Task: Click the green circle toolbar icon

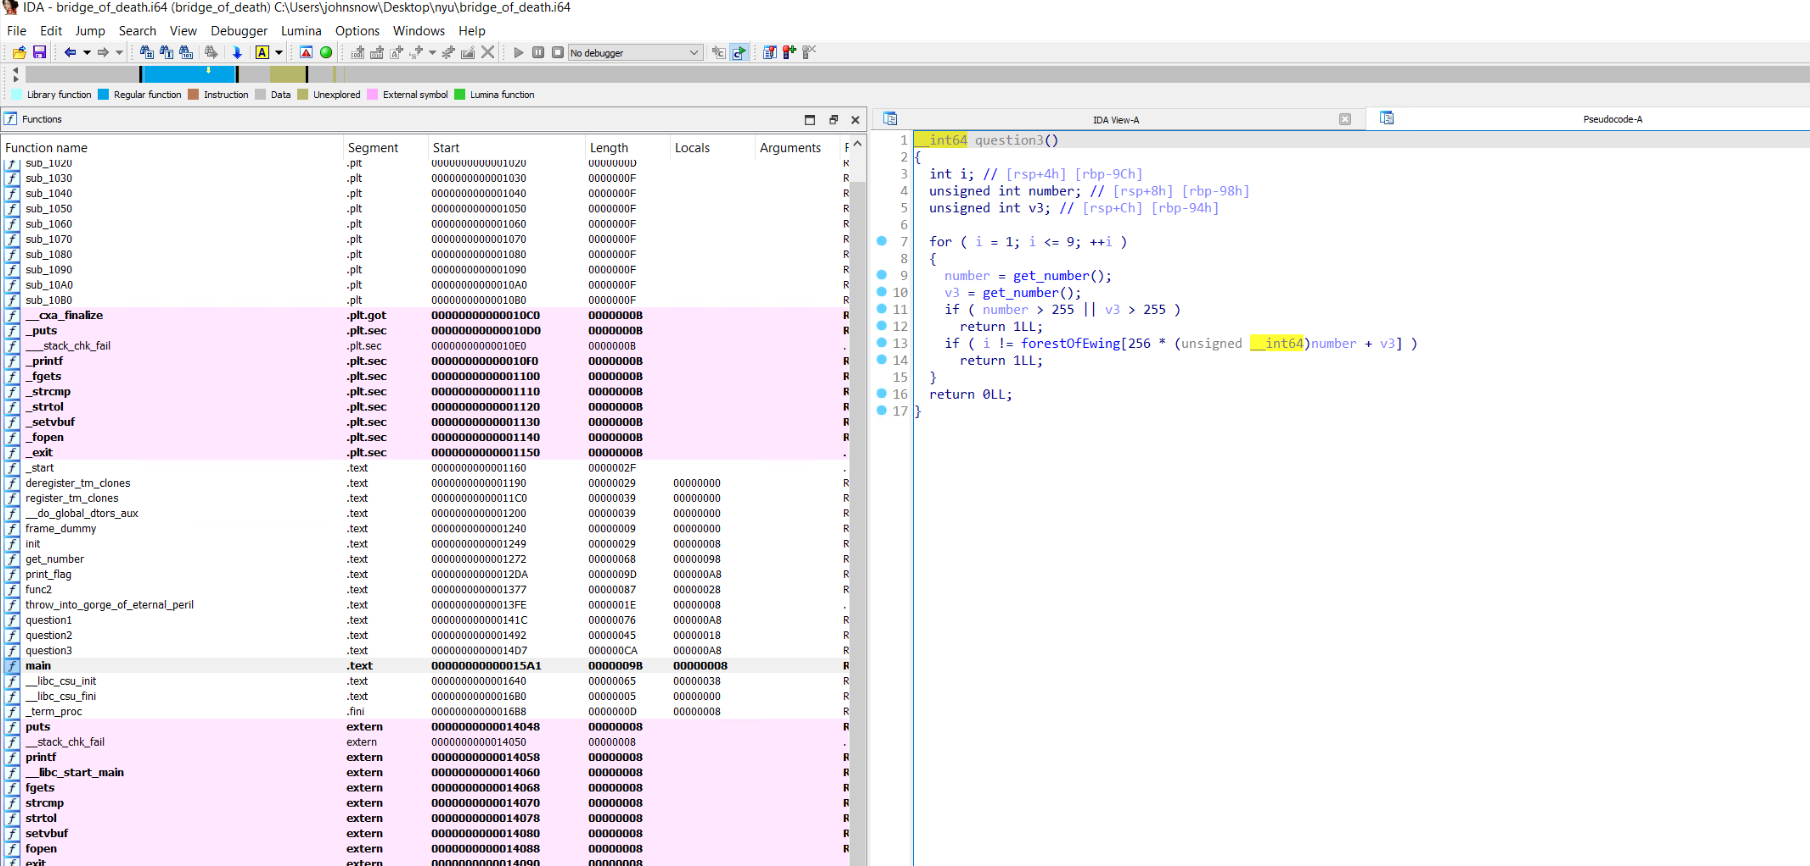Action: point(326,52)
